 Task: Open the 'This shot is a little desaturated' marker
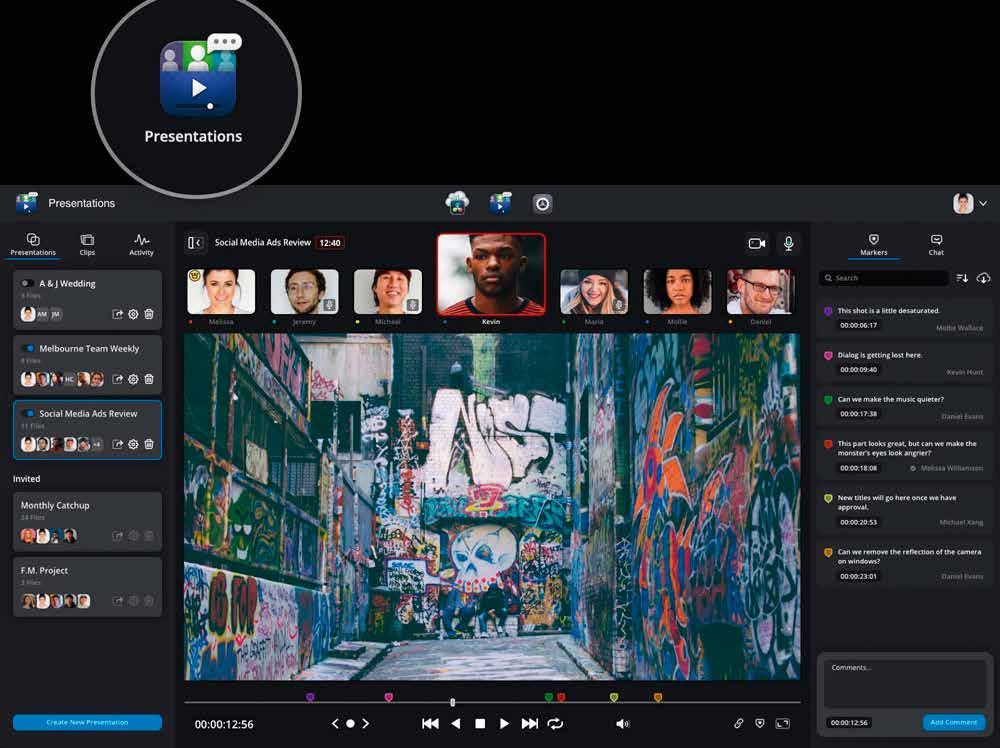click(904, 318)
